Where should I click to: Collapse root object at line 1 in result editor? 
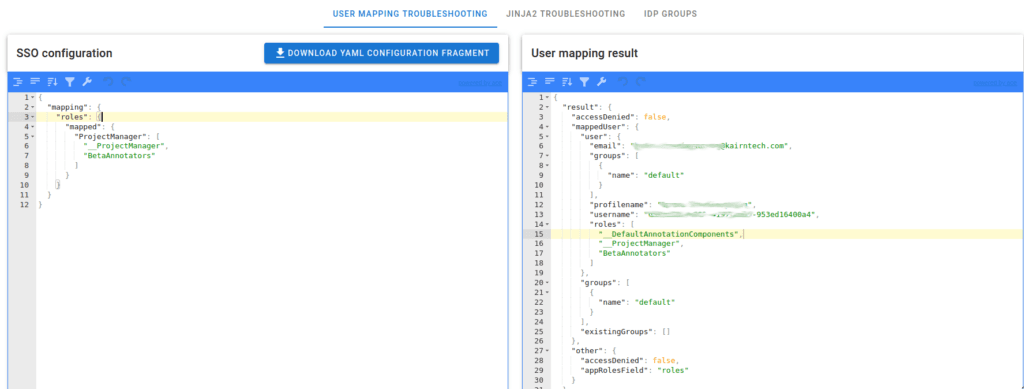[547, 97]
